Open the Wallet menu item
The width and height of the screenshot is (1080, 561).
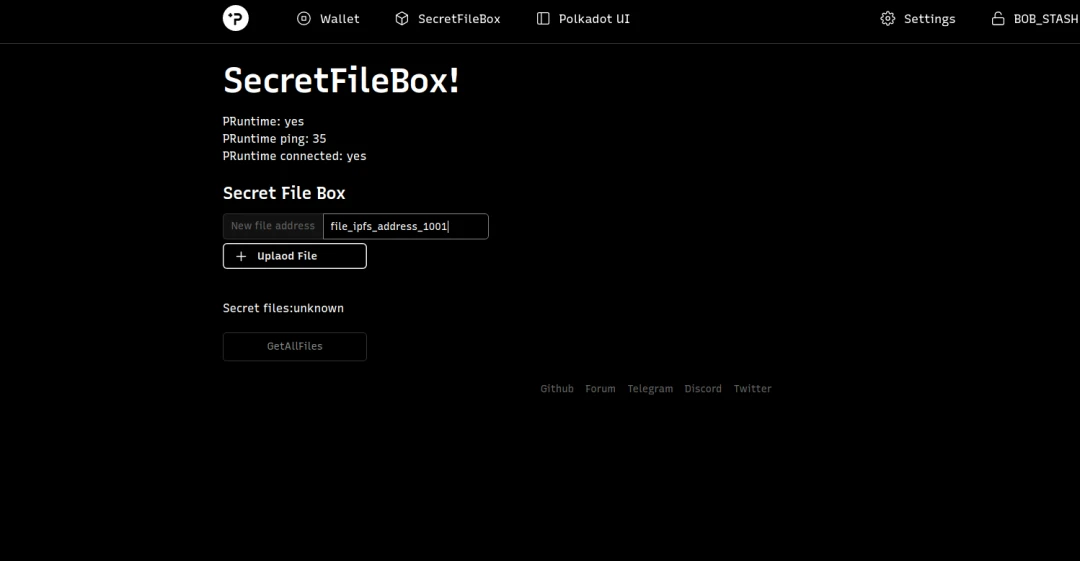[340, 19]
